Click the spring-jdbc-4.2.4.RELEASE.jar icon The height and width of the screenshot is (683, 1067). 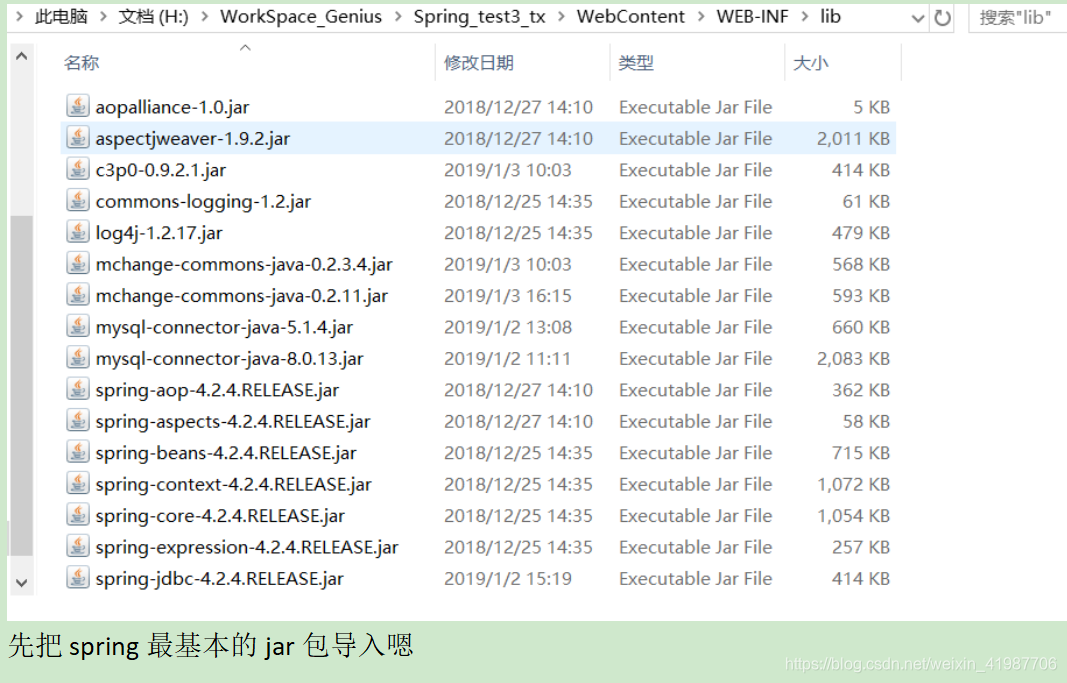78,578
